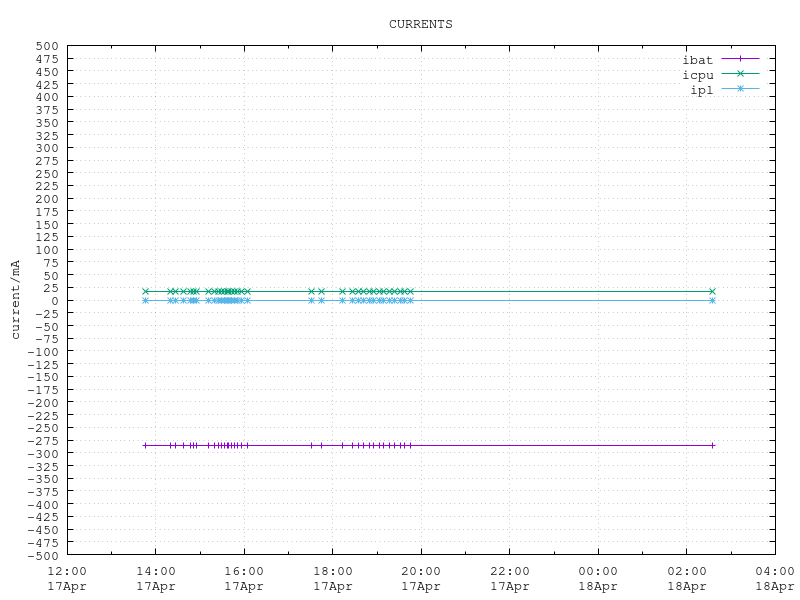Click the -100 y-axis tick label
Viewport: 800px width, 600px height.
point(43,352)
